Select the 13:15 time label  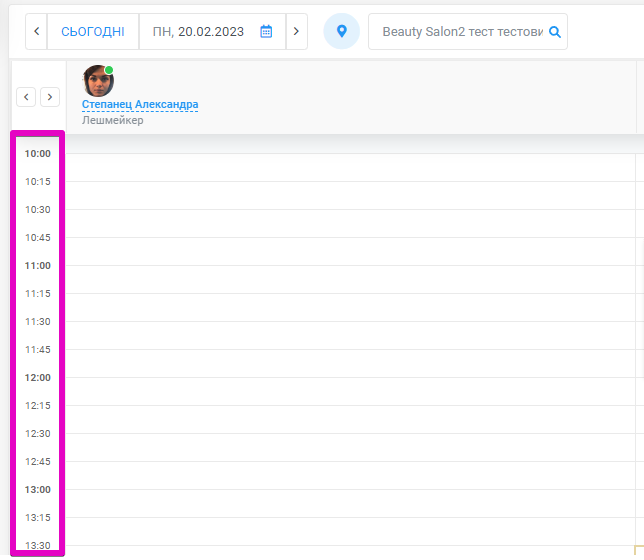point(38,518)
